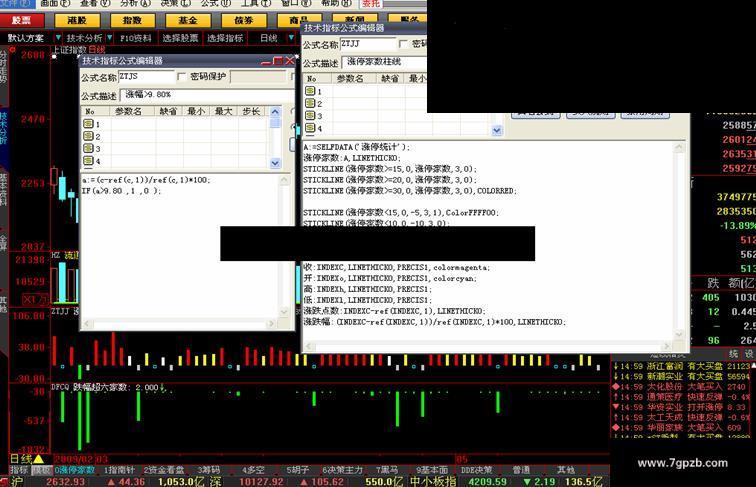
Task: Click up arrow of ZTJS parameter list
Action: (275, 112)
